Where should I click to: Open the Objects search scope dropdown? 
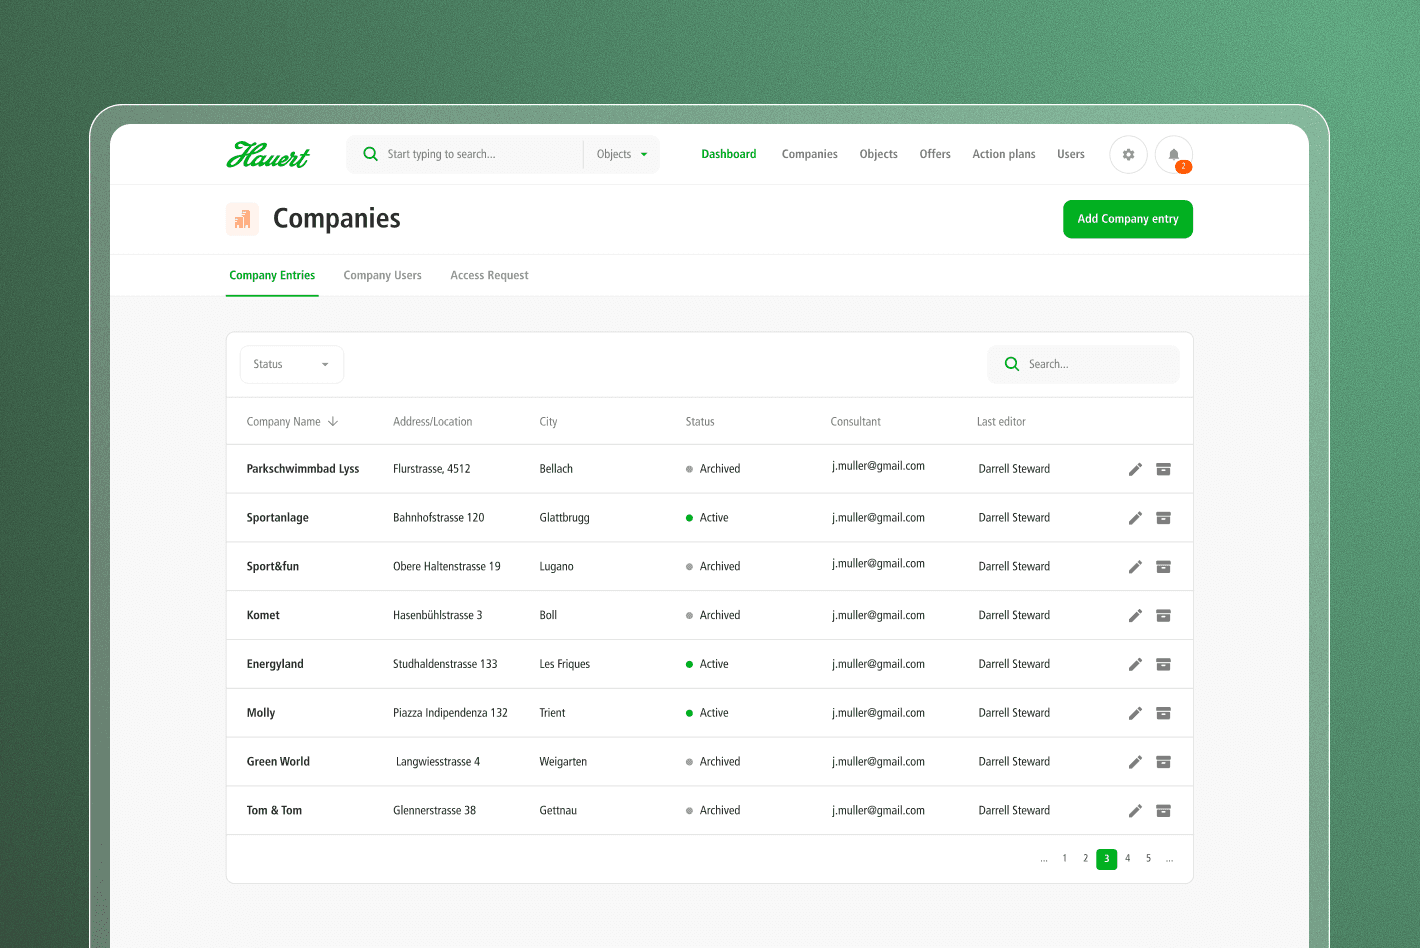622,155
